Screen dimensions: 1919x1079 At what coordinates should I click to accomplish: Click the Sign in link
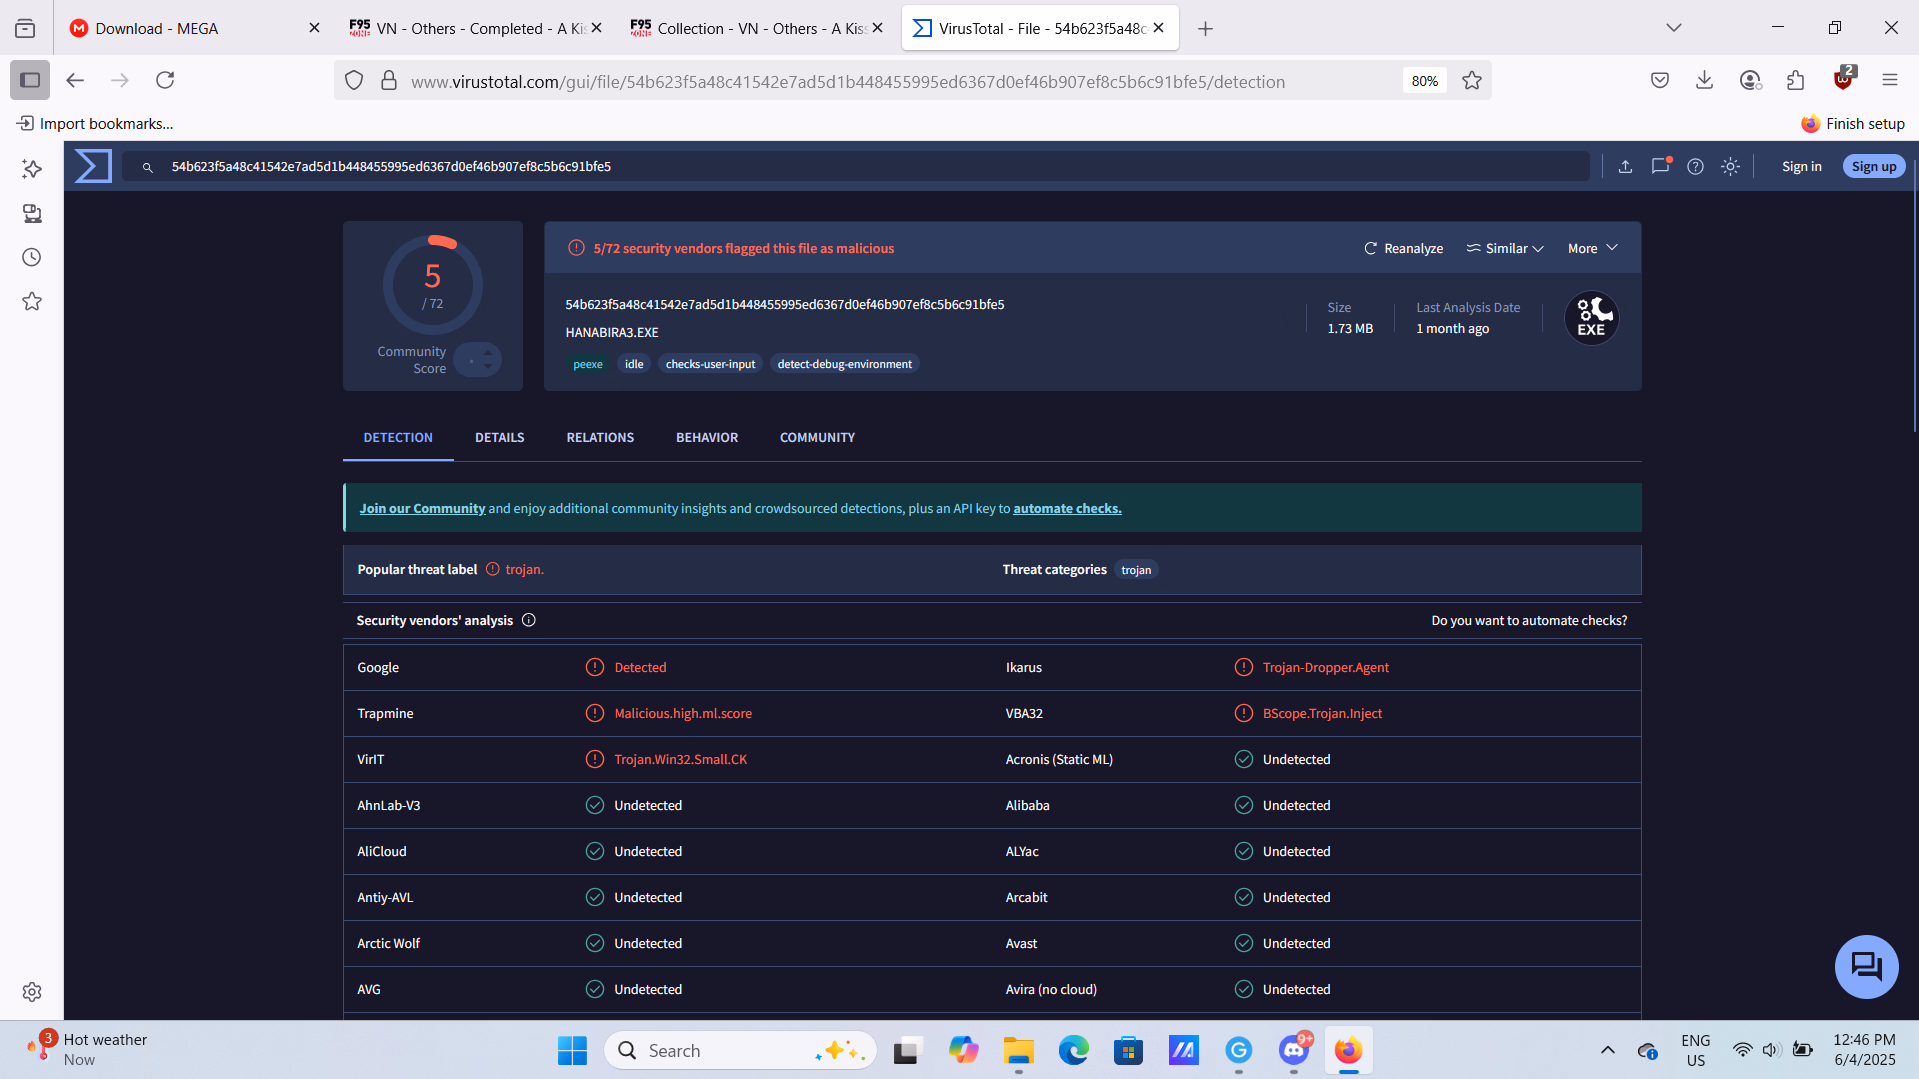click(x=1801, y=166)
